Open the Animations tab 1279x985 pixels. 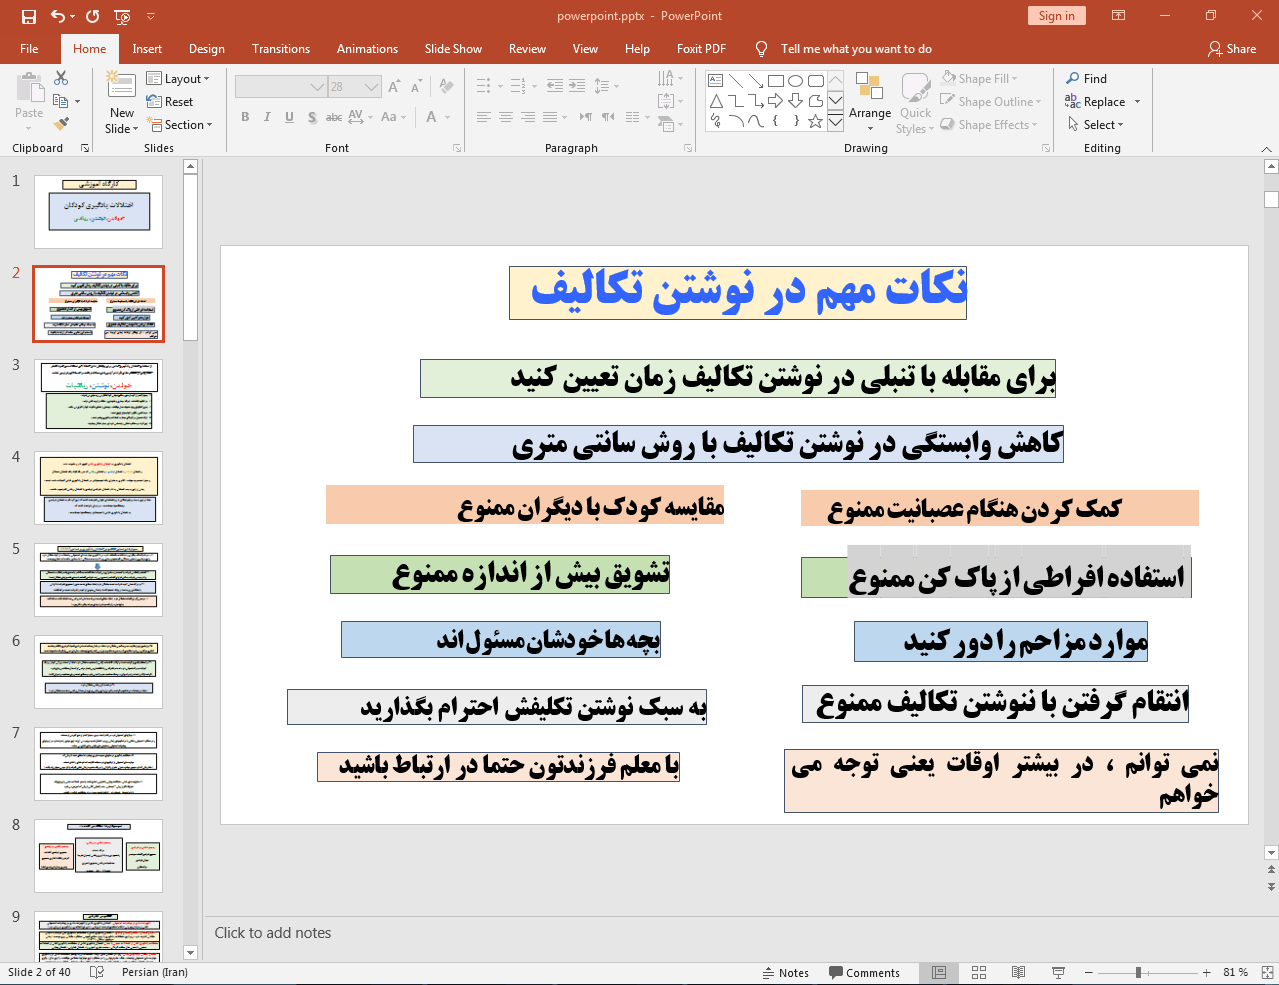367,49
